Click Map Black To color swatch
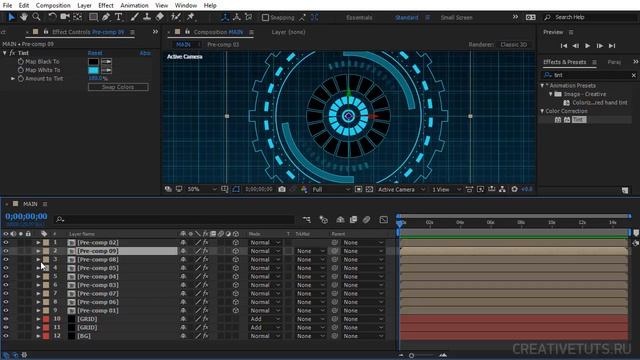 pyautogui.click(x=93, y=62)
